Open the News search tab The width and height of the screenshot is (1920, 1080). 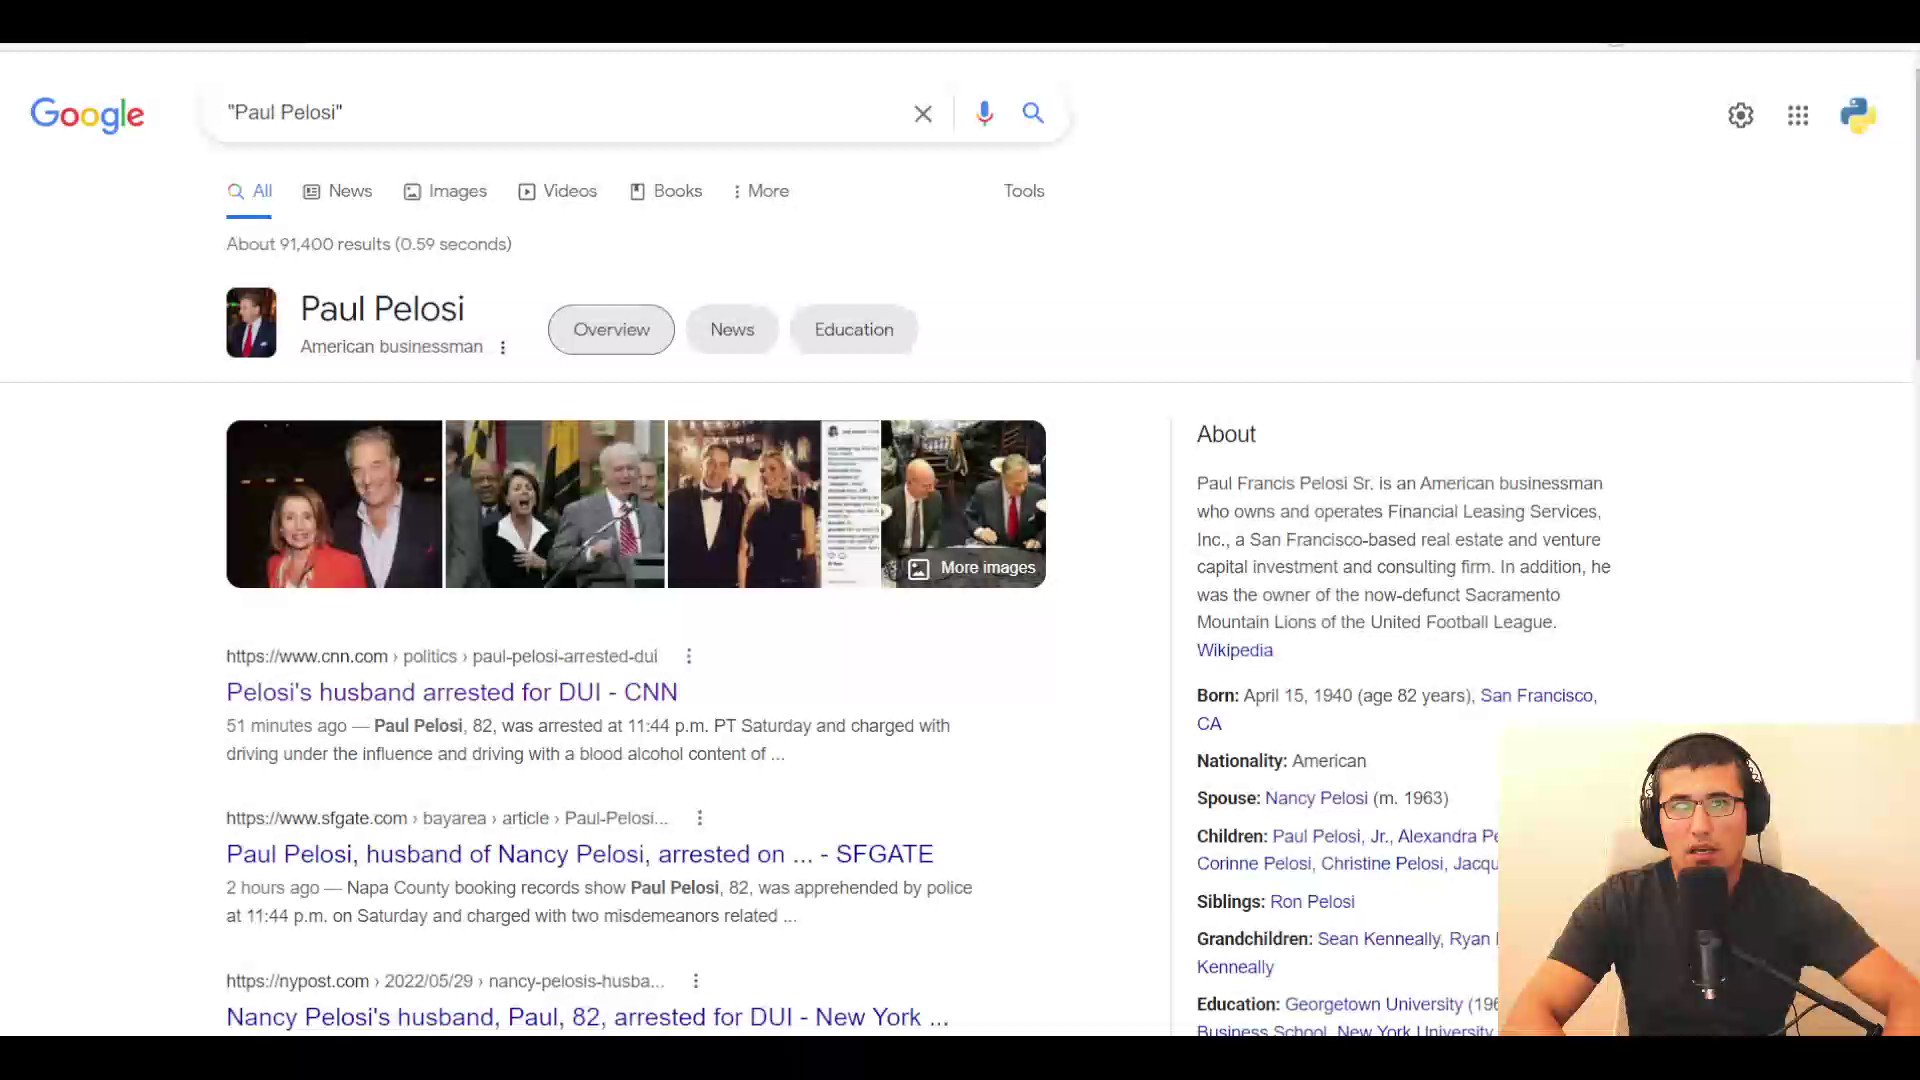coord(338,191)
